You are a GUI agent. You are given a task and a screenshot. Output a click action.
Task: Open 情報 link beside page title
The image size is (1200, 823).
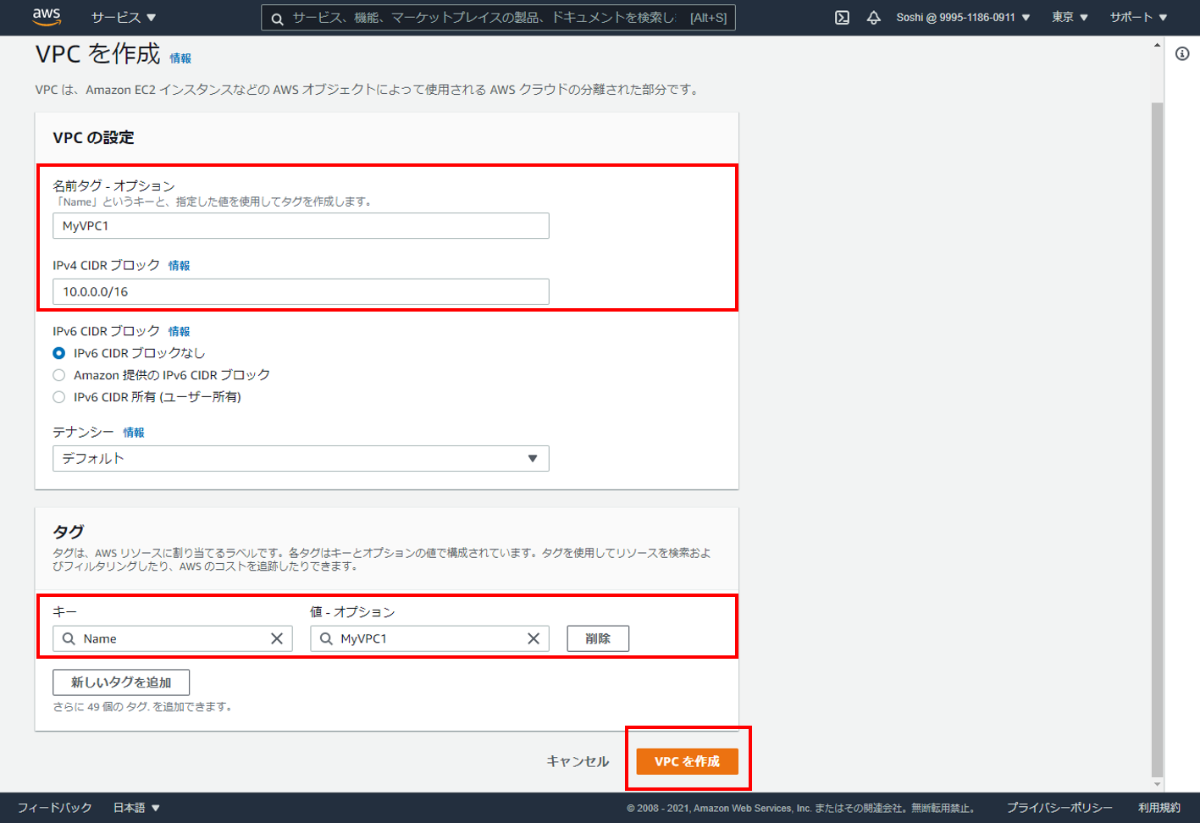coord(180,58)
